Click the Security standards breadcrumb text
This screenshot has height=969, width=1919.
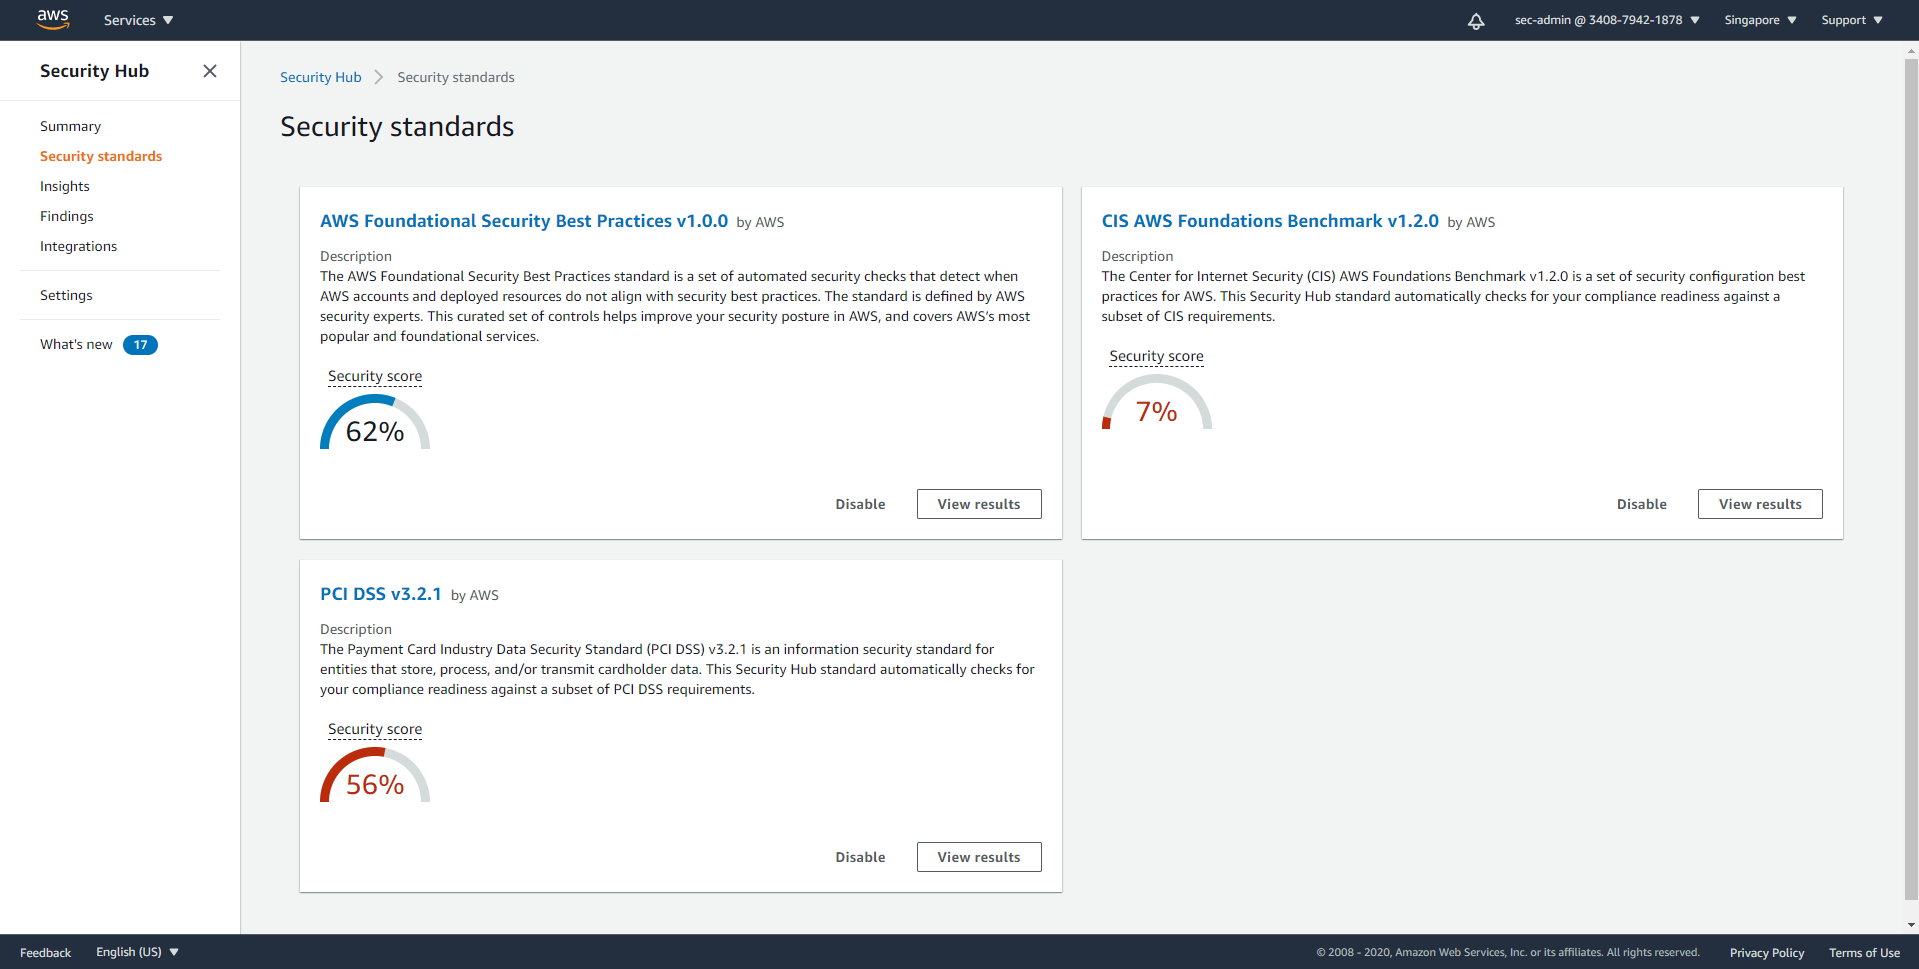(456, 77)
